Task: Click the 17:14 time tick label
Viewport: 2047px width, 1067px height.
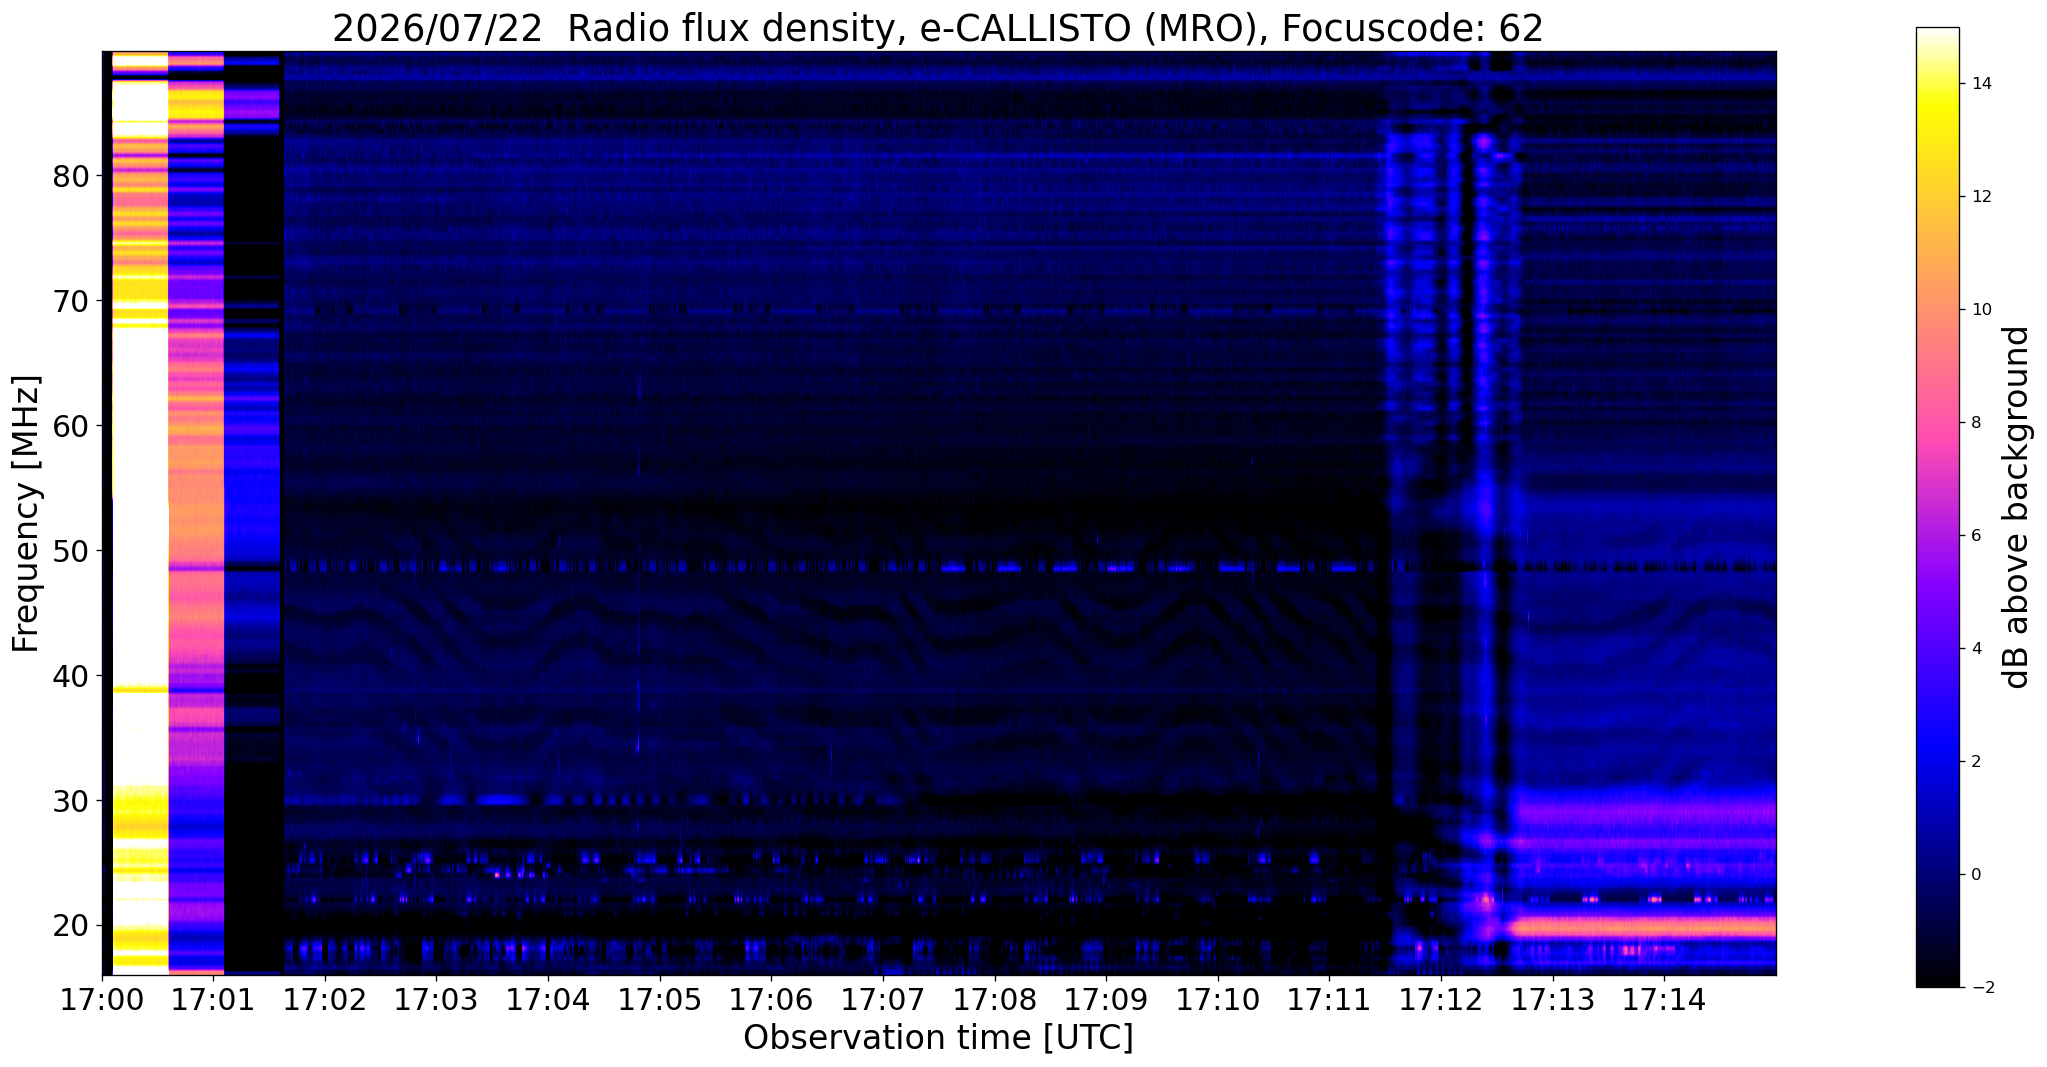Action: click(1664, 1000)
